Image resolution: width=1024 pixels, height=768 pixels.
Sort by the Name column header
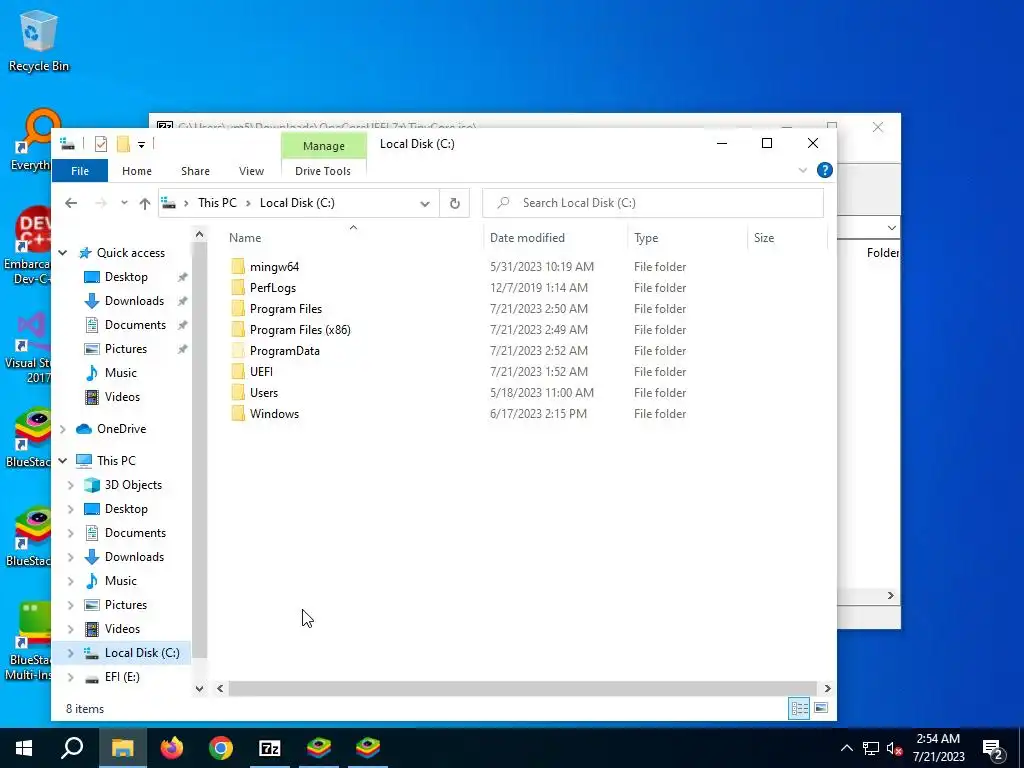(x=353, y=238)
